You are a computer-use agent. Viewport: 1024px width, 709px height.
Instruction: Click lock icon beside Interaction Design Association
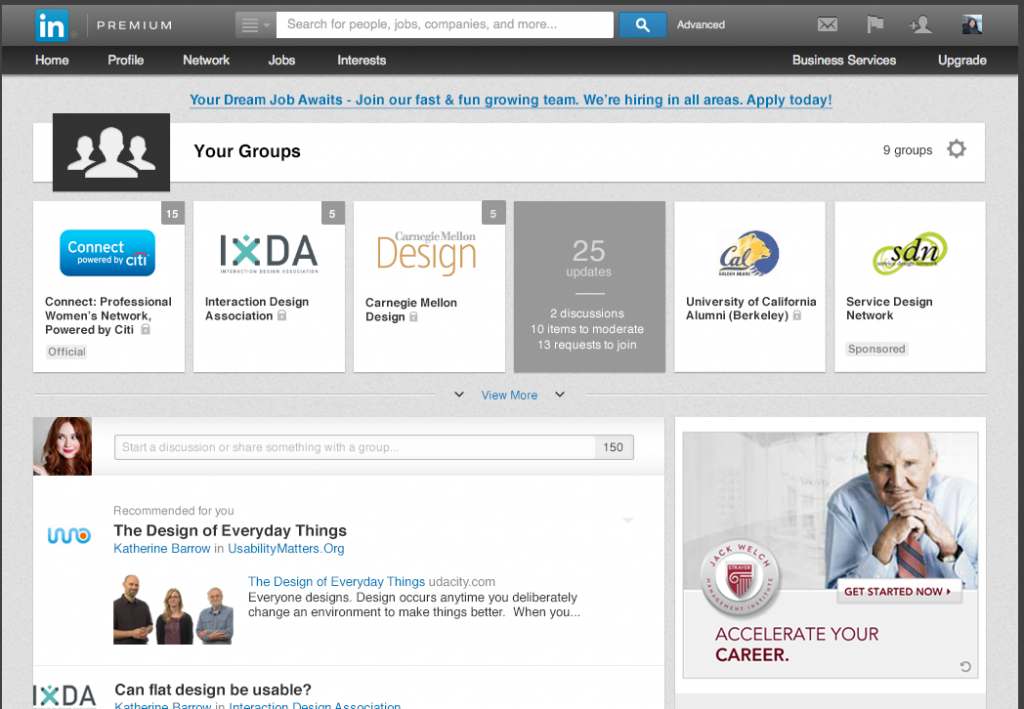click(282, 315)
